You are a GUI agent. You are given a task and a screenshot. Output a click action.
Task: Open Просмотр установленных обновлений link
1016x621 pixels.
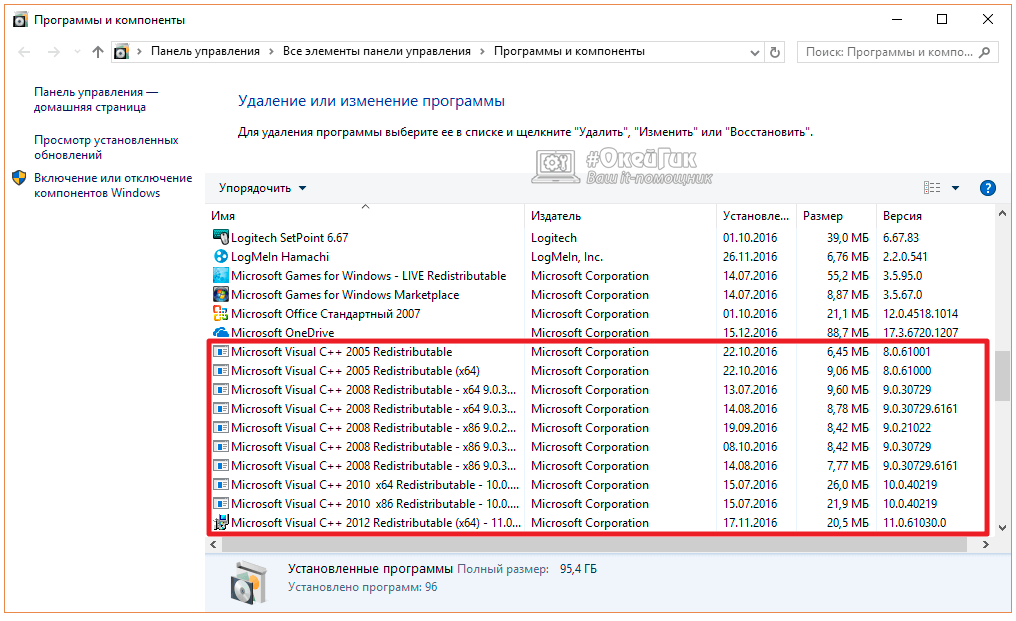106,148
